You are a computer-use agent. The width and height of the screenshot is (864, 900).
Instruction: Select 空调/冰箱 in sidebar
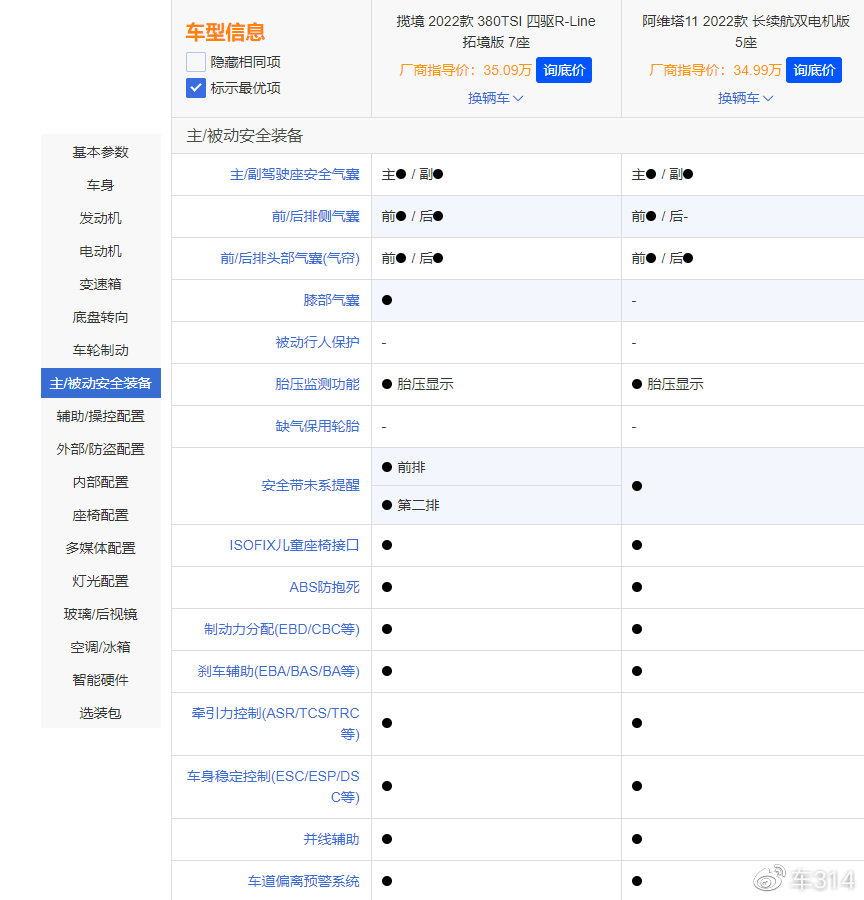click(100, 647)
